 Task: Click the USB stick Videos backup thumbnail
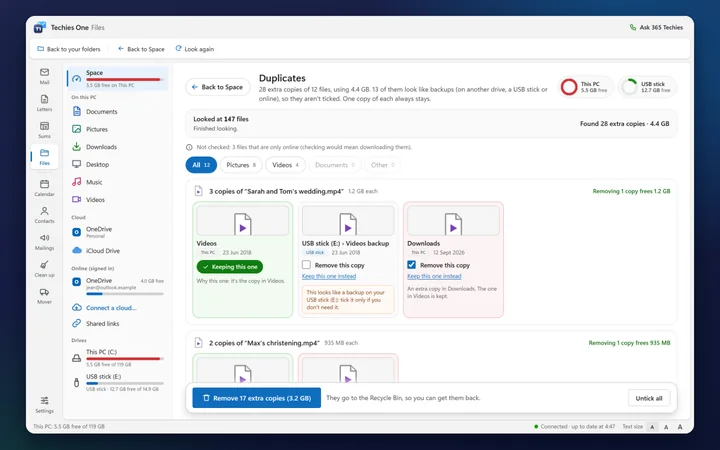point(348,221)
